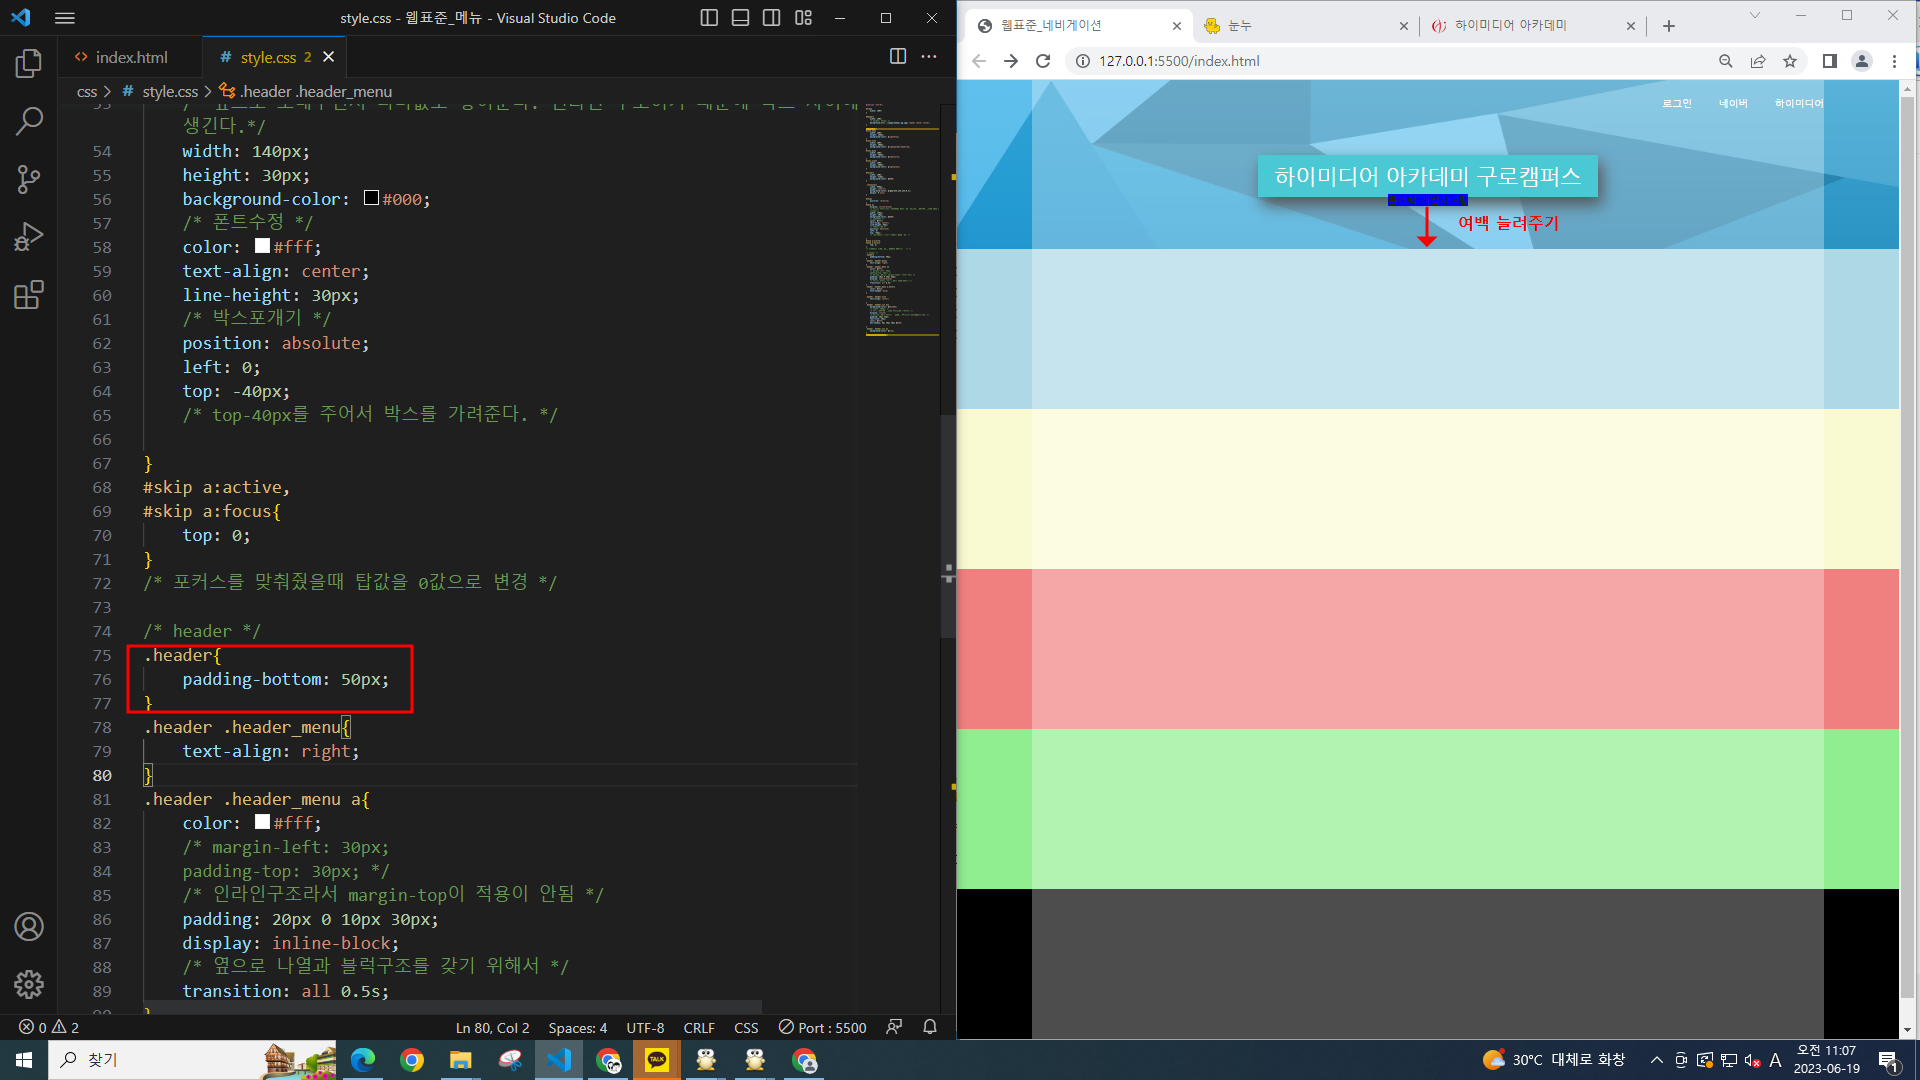Click the #000 background-color swatch
Image resolution: width=1920 pixels, height=1080 pixels.
pos(371,198)
